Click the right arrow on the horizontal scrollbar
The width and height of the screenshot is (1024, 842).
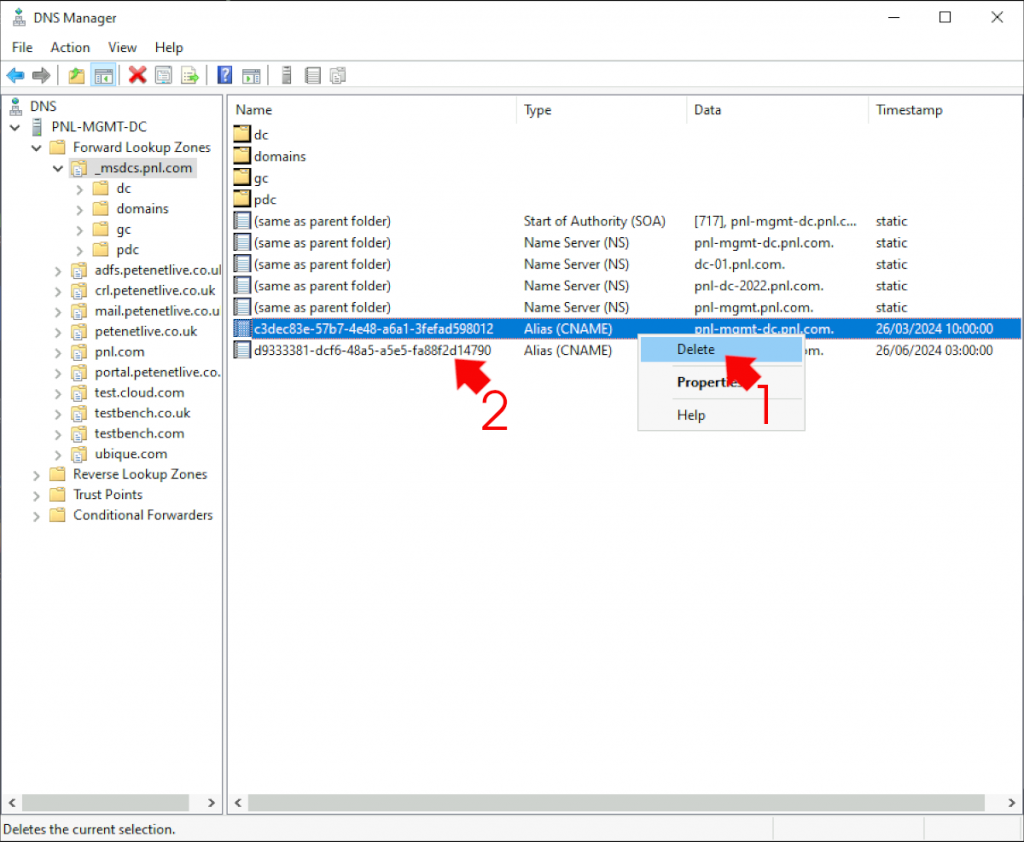point(1010,802)
